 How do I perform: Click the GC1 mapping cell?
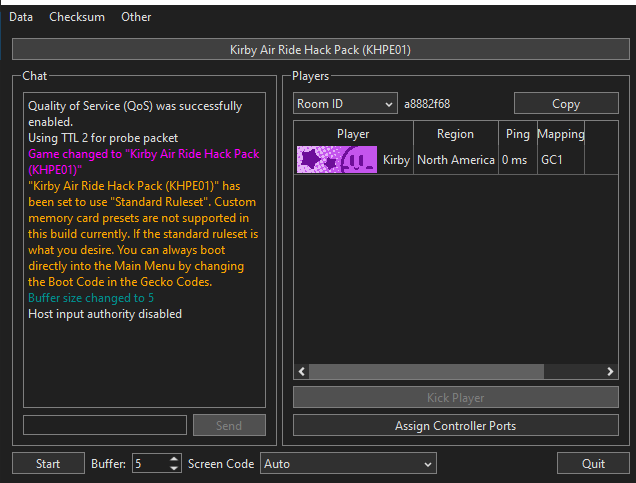tap(561, 160)
